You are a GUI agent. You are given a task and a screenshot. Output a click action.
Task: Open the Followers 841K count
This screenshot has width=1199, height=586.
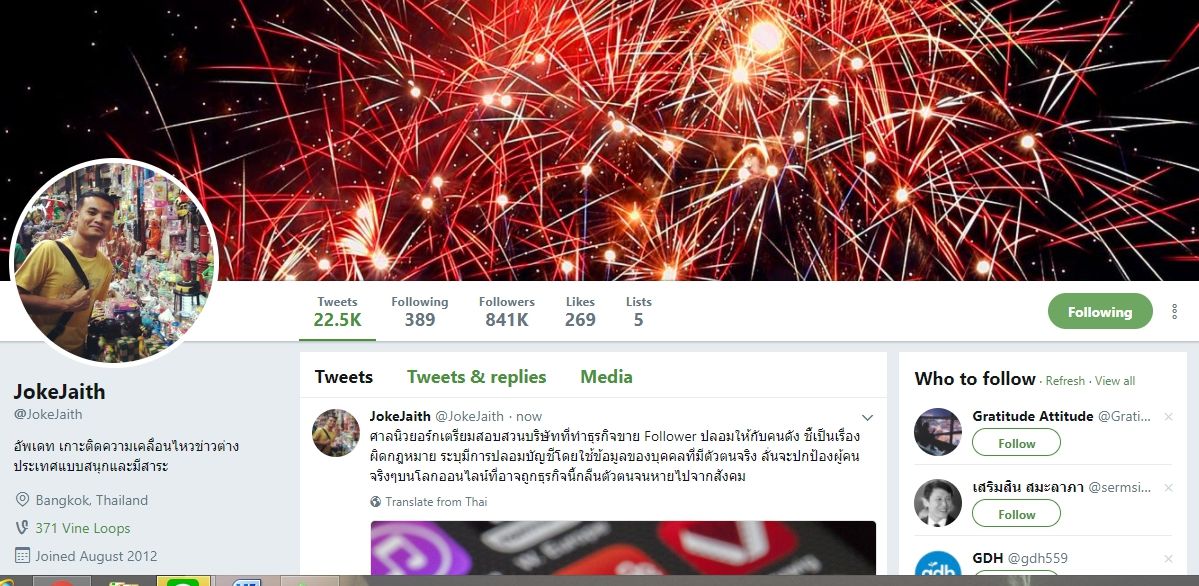(507, 312)
